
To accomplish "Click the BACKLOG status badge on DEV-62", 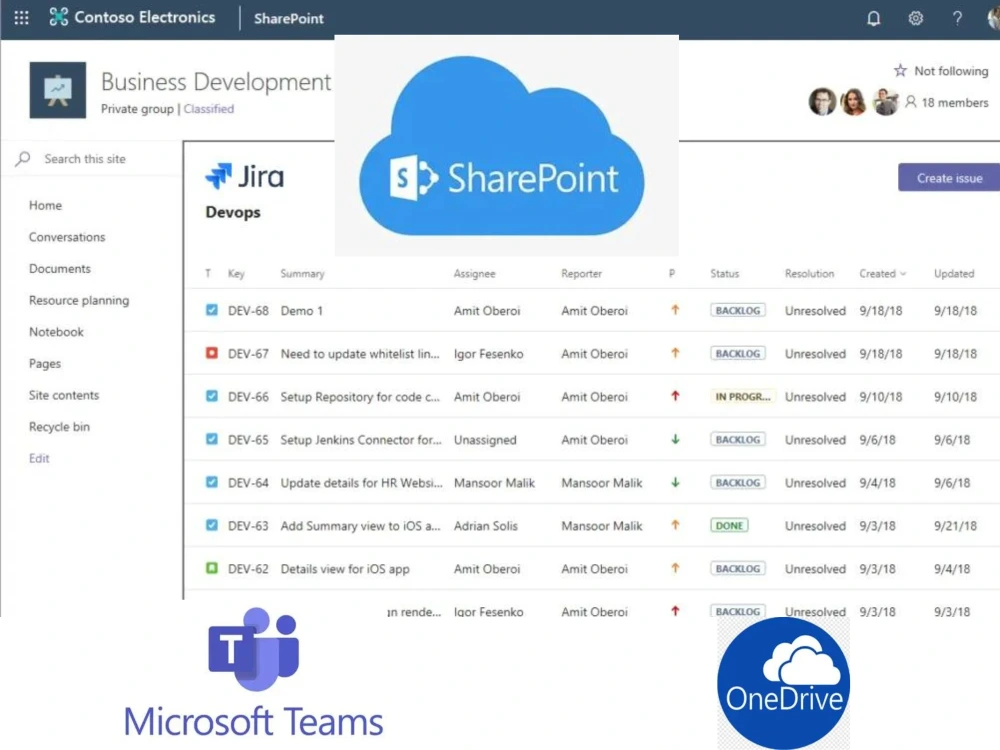I will point(738,568).
